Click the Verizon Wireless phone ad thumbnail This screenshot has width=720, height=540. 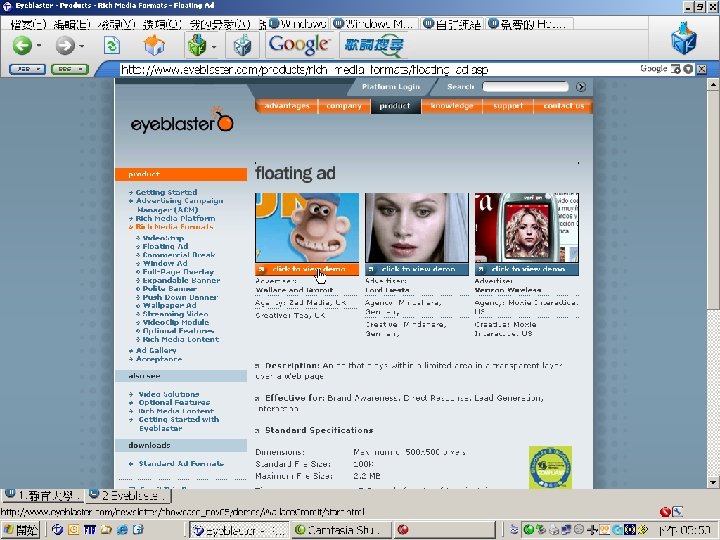527,228
